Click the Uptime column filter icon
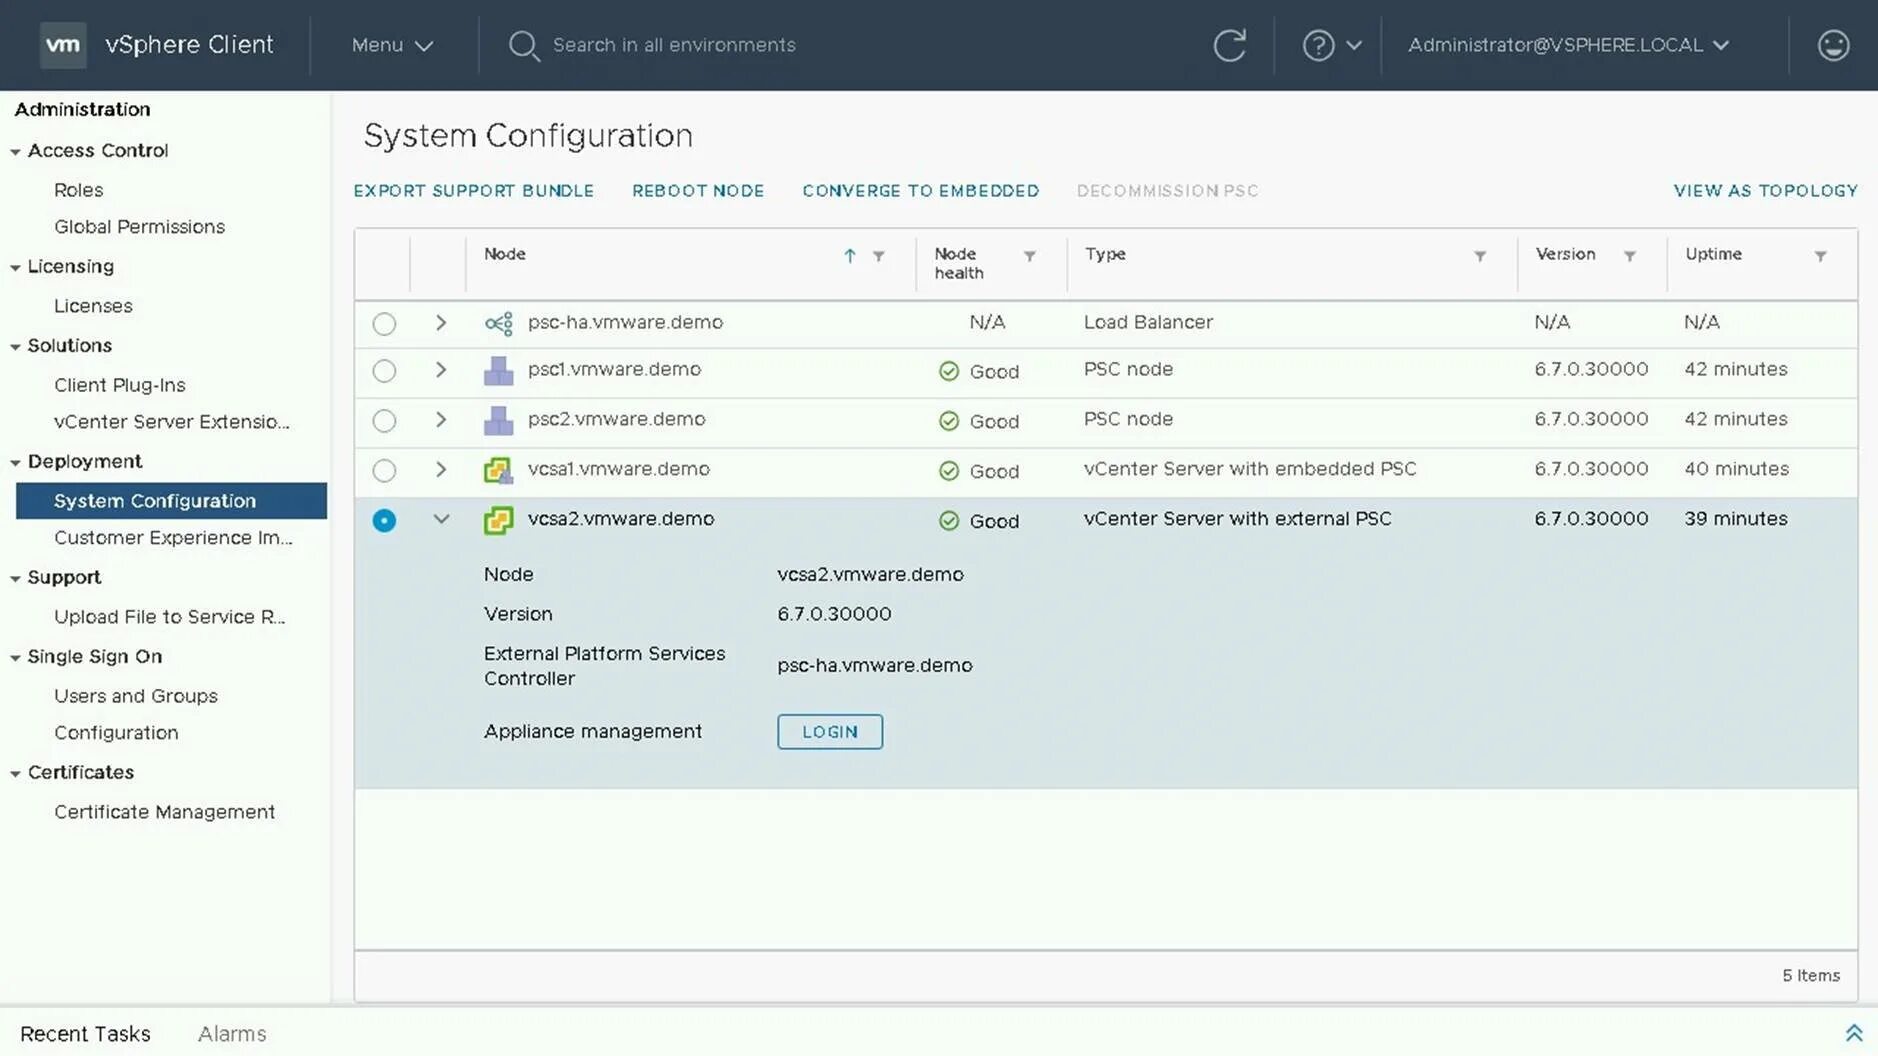The height and width of the screenshot is (1056, 1878). (x=1820, y=256)
